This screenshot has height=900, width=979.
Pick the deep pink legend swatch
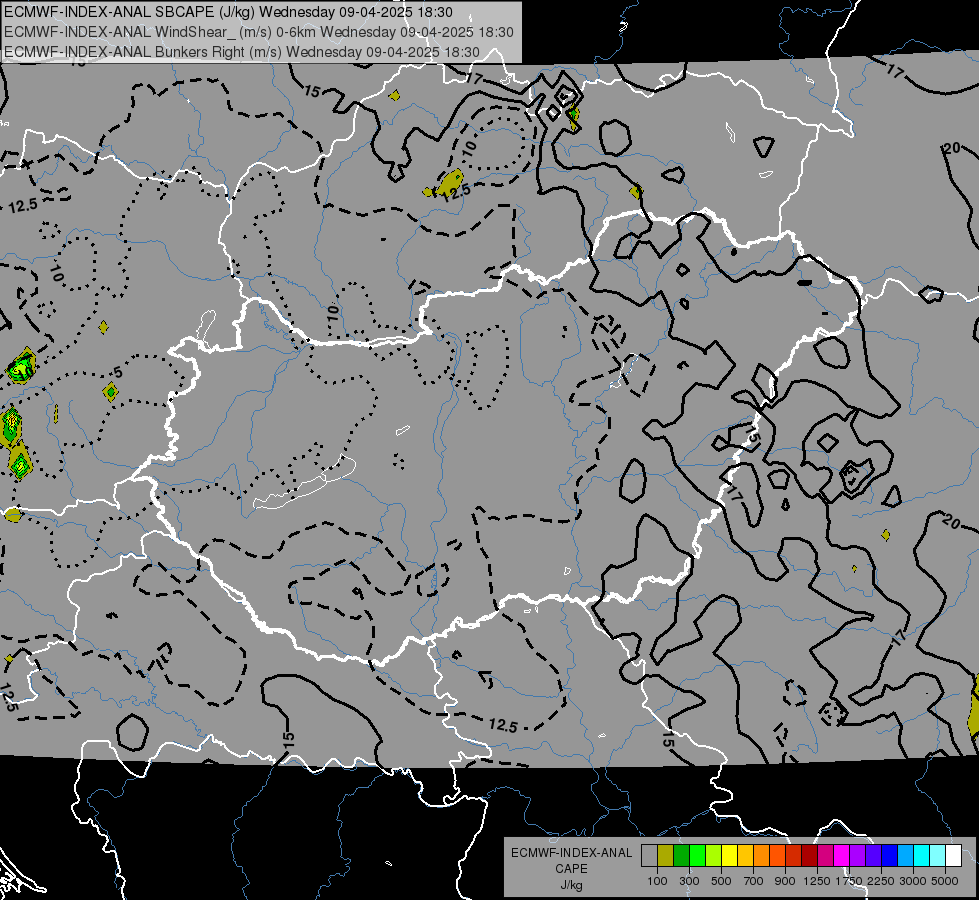pyautogui.click(x=825, y=856)
